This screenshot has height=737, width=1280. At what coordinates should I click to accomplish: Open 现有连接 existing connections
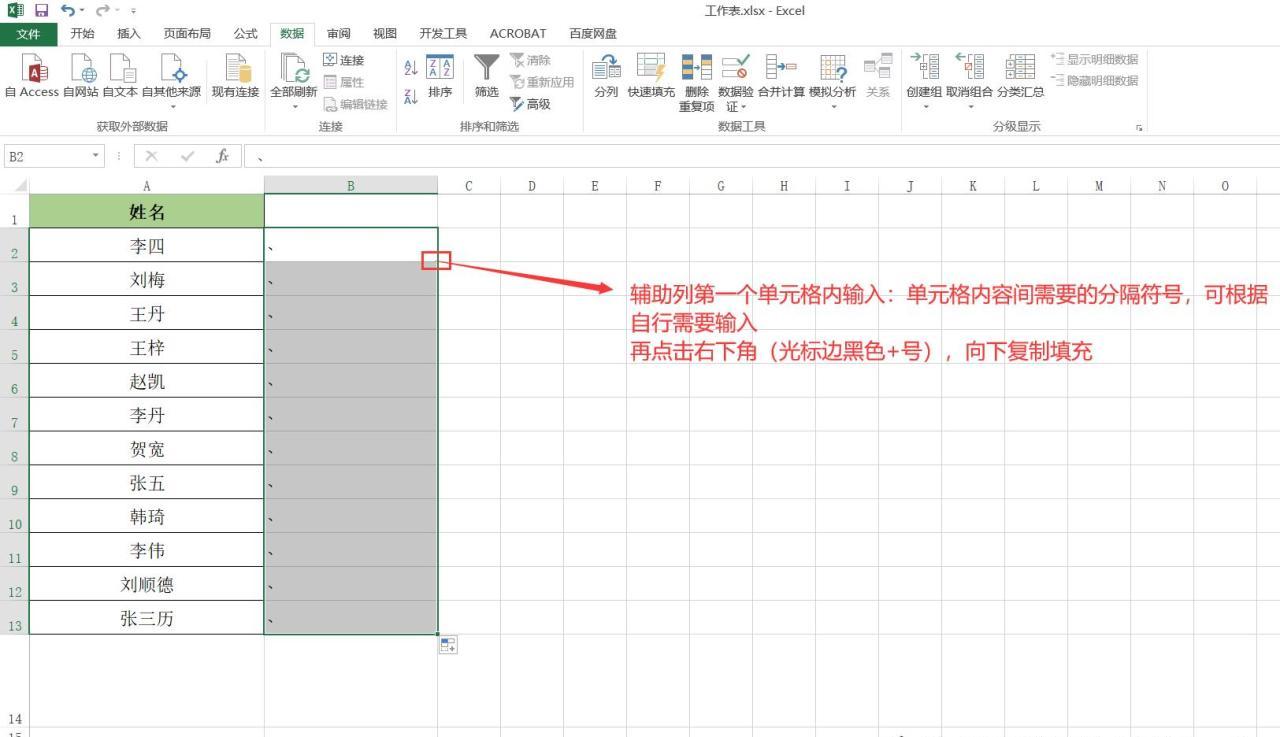point(235,76)
